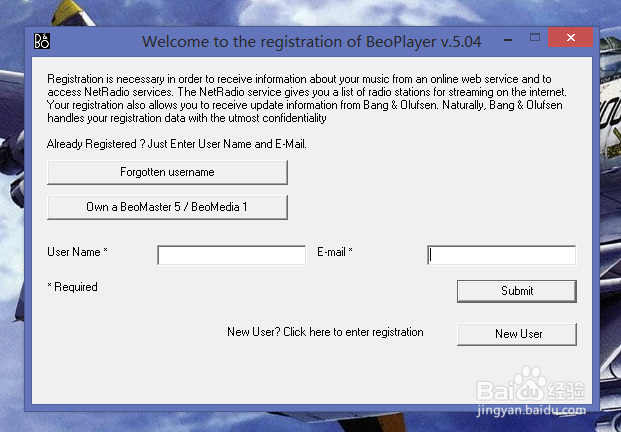Click the window title "Welcome to the registration of BeoPlayer v.5.04"
This screenshot has width=621, height=432.
point(312,41)
